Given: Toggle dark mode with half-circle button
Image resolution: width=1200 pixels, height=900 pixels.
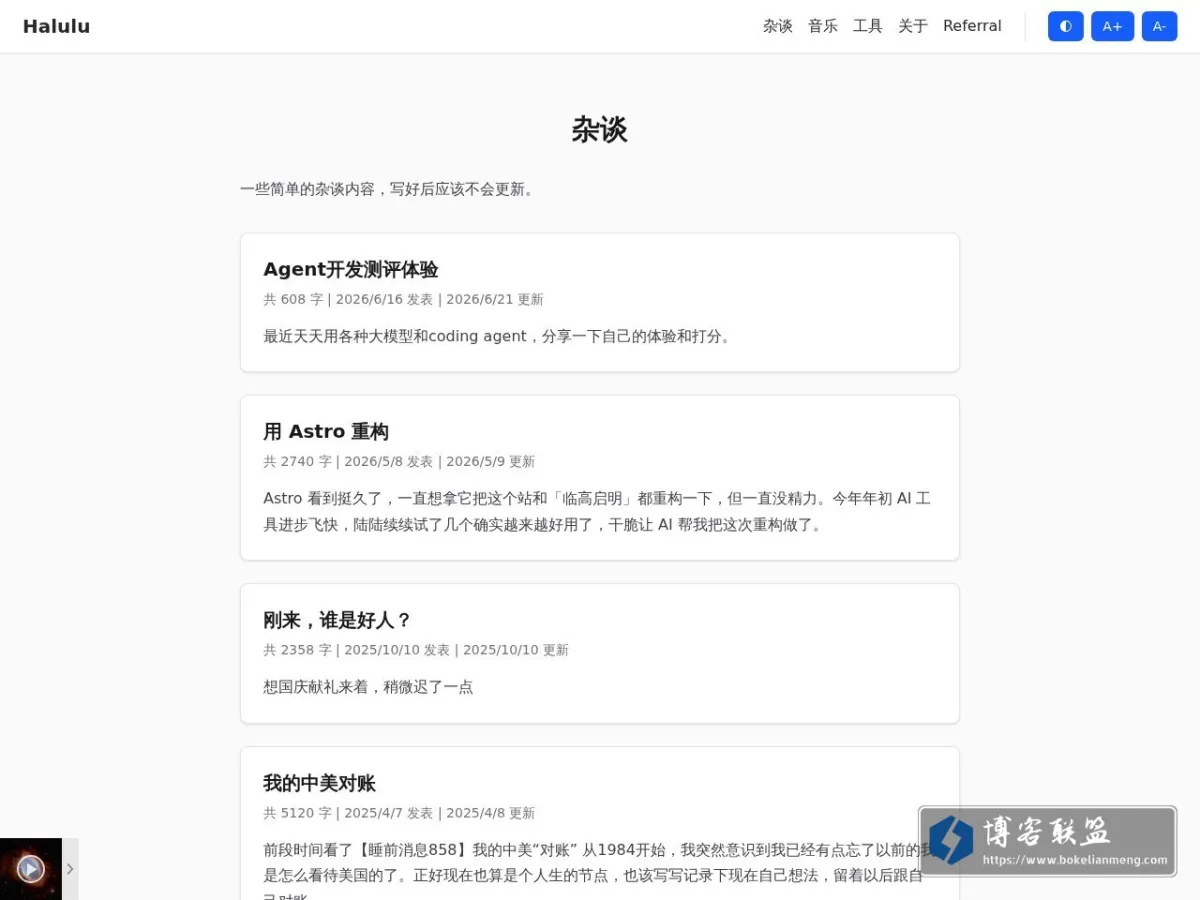Looking at the screenshot, I should (1065, 26).
